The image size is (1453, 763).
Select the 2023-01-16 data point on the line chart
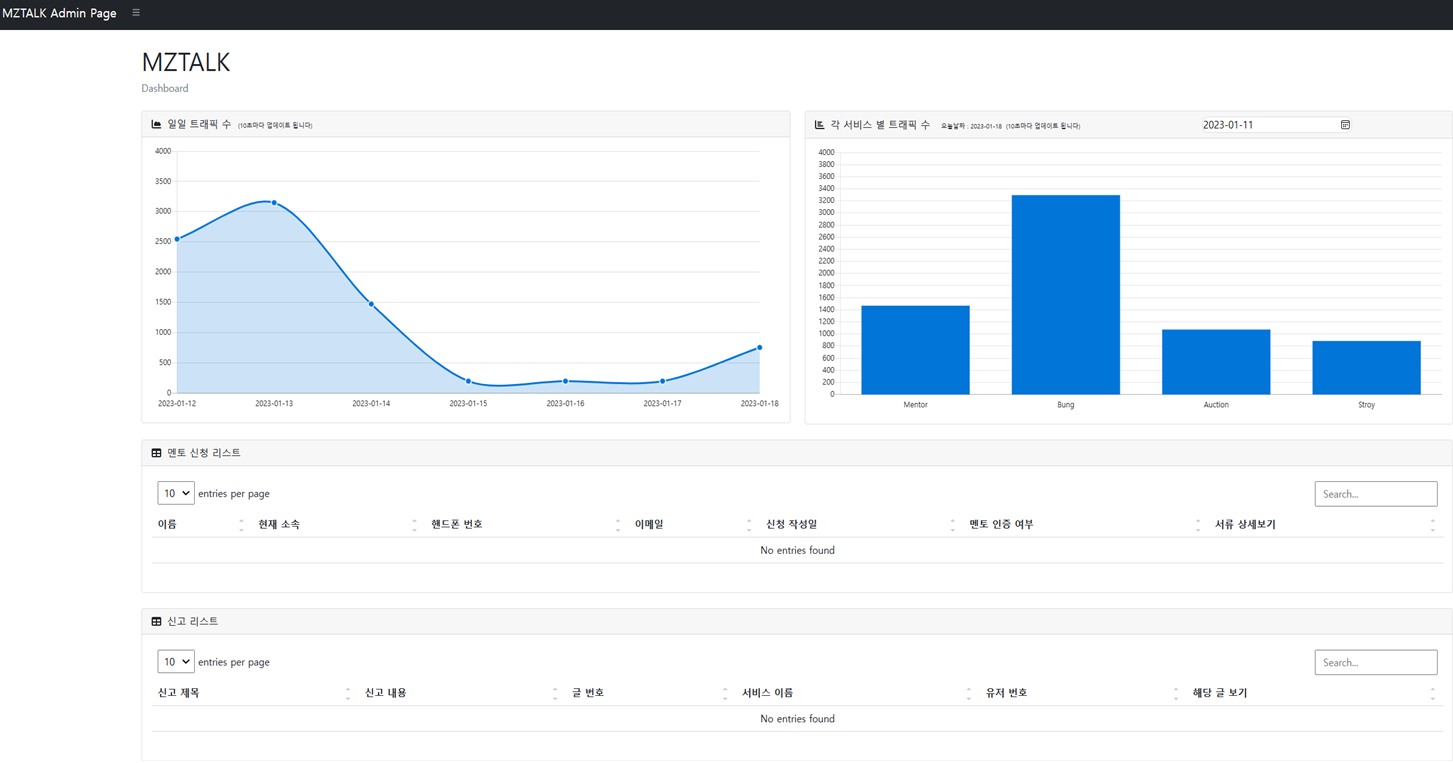coord(566,381)
